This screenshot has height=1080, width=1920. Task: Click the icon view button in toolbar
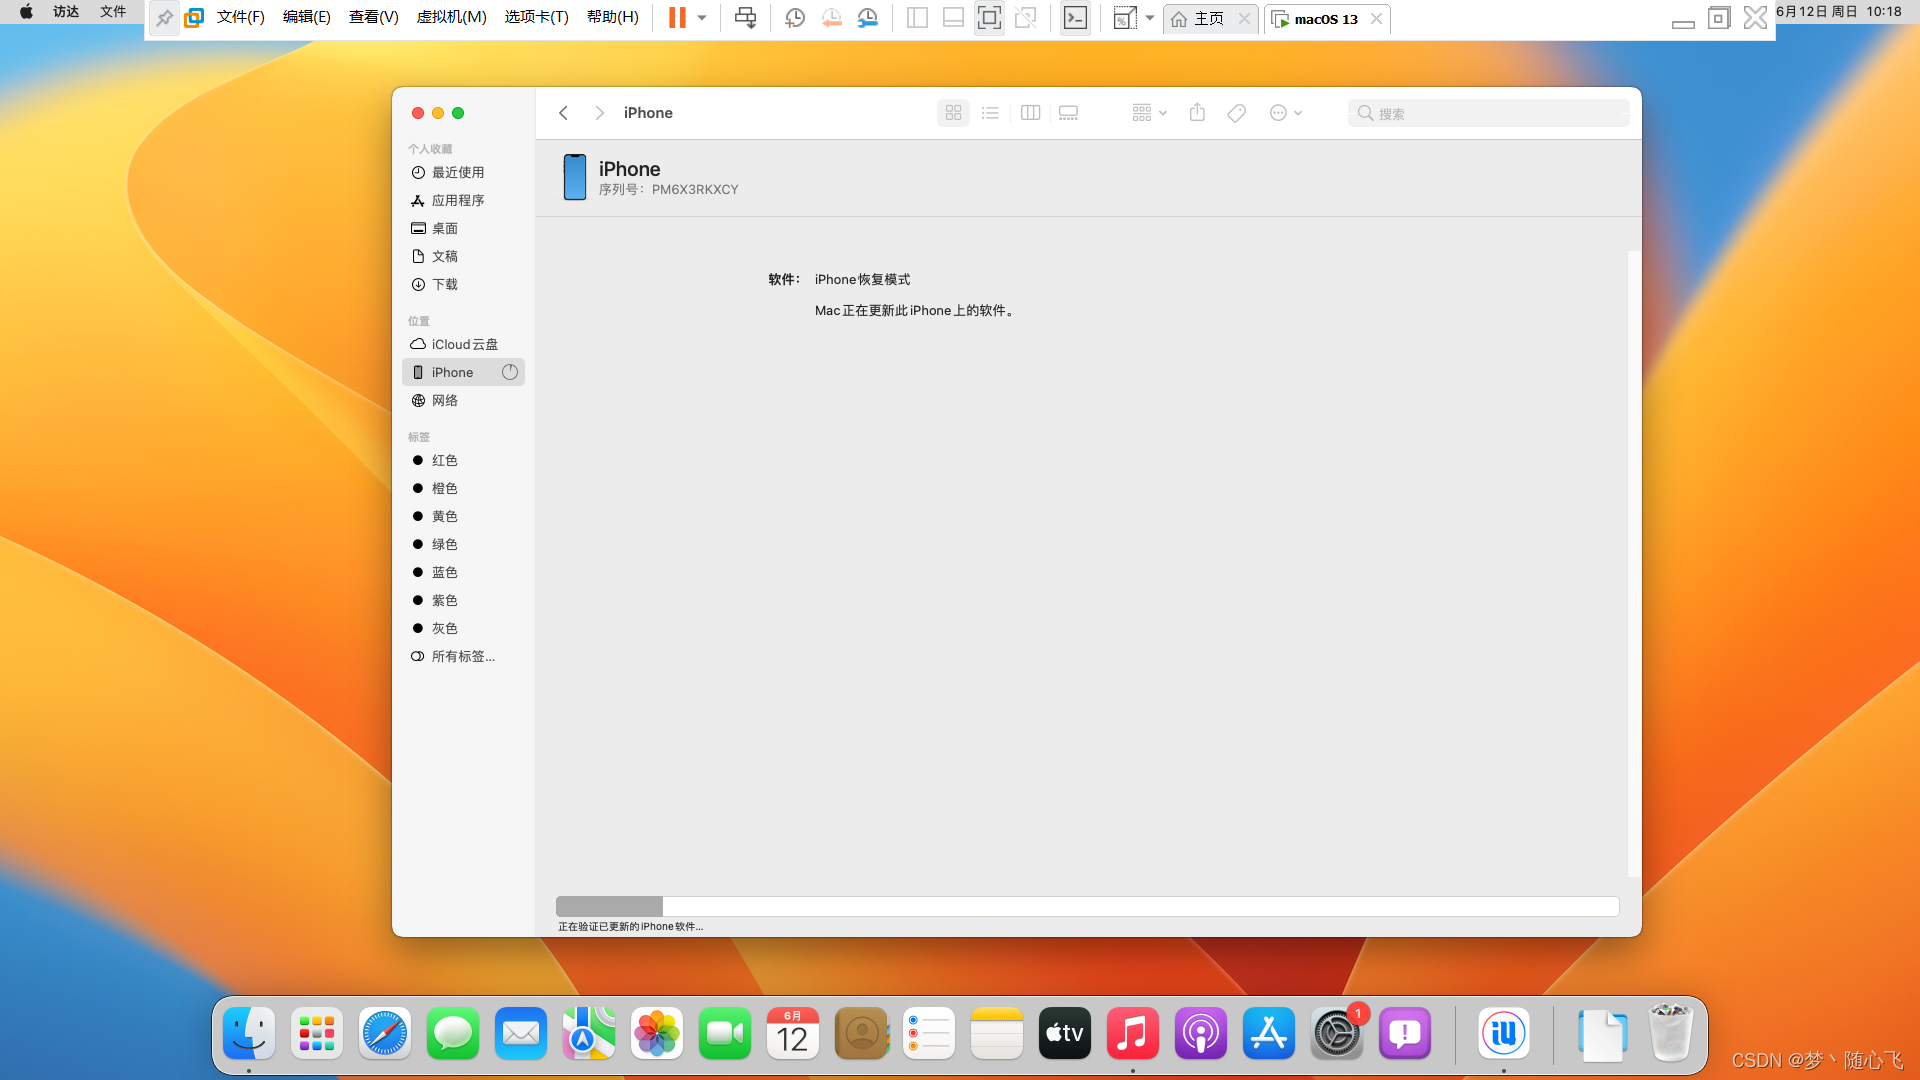tap(953, 112)
